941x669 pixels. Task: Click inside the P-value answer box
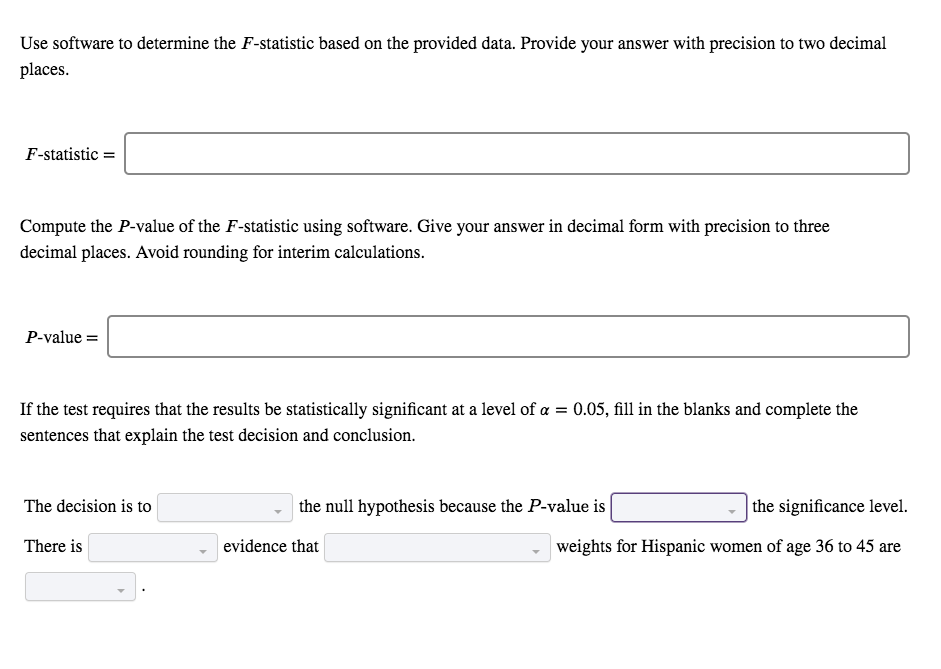[x=510, y=337]
